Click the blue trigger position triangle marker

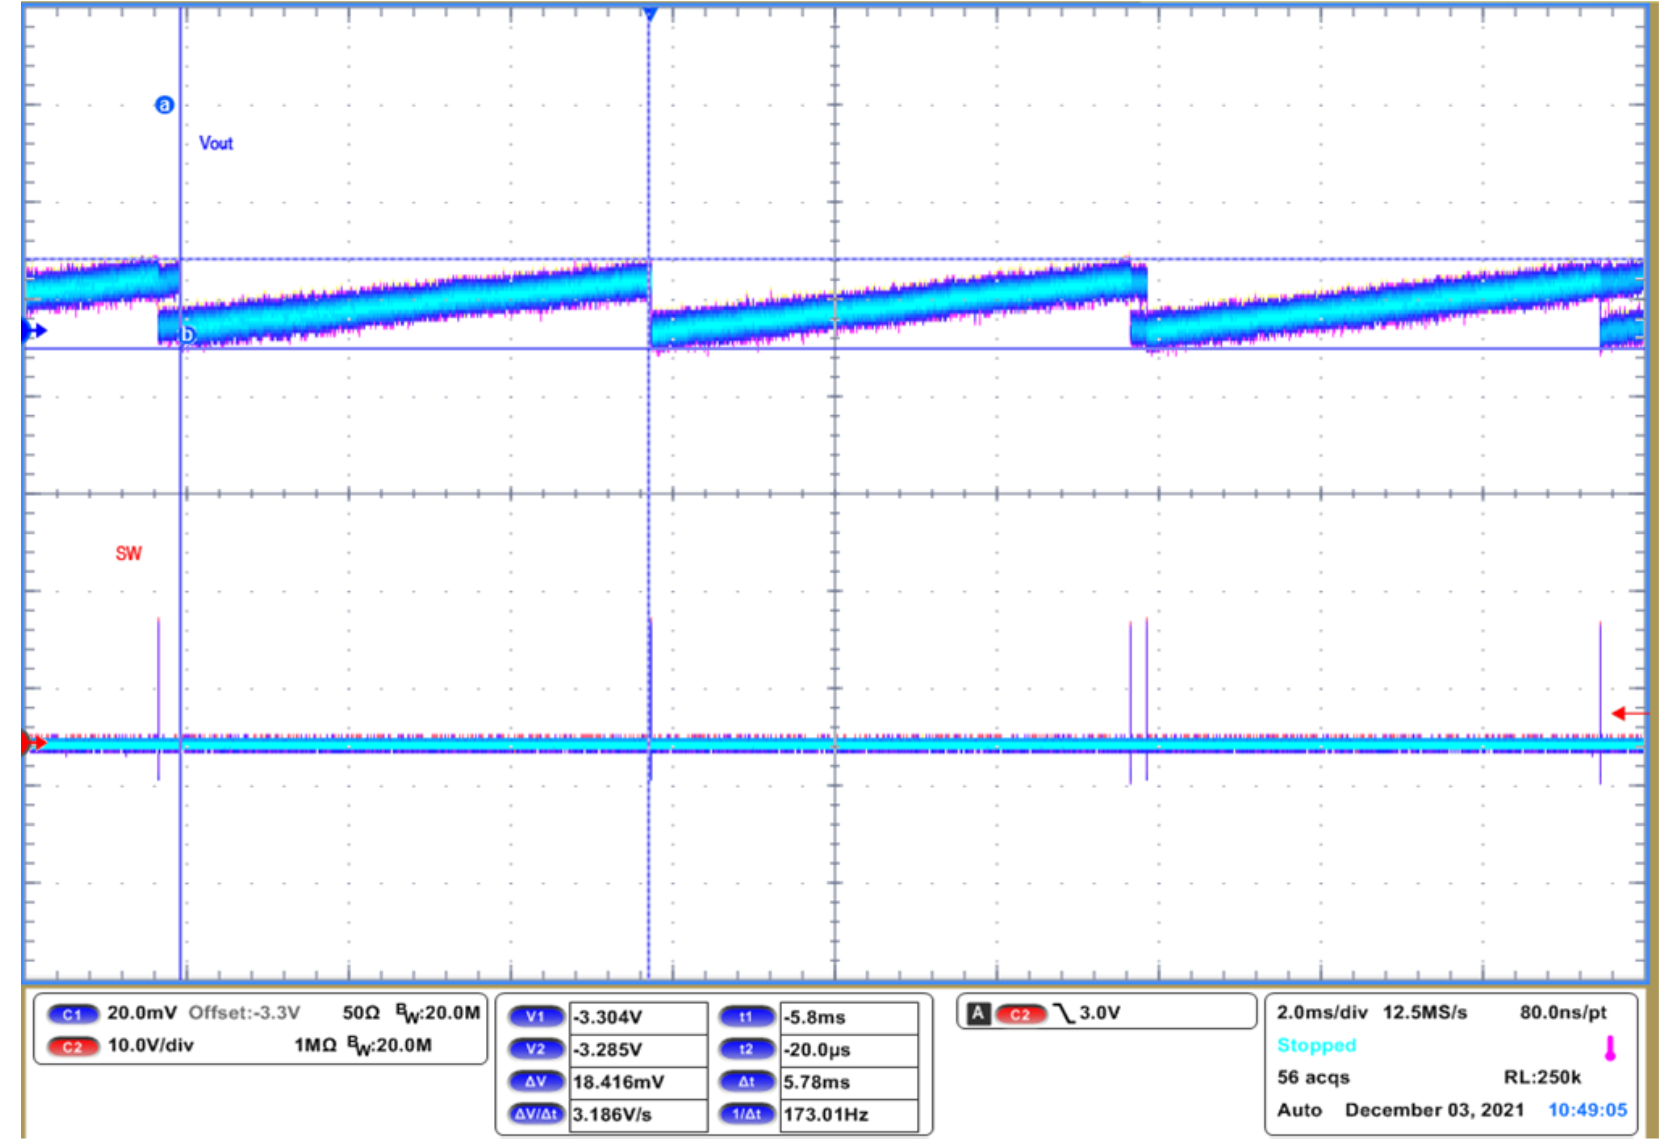point(649,12)
